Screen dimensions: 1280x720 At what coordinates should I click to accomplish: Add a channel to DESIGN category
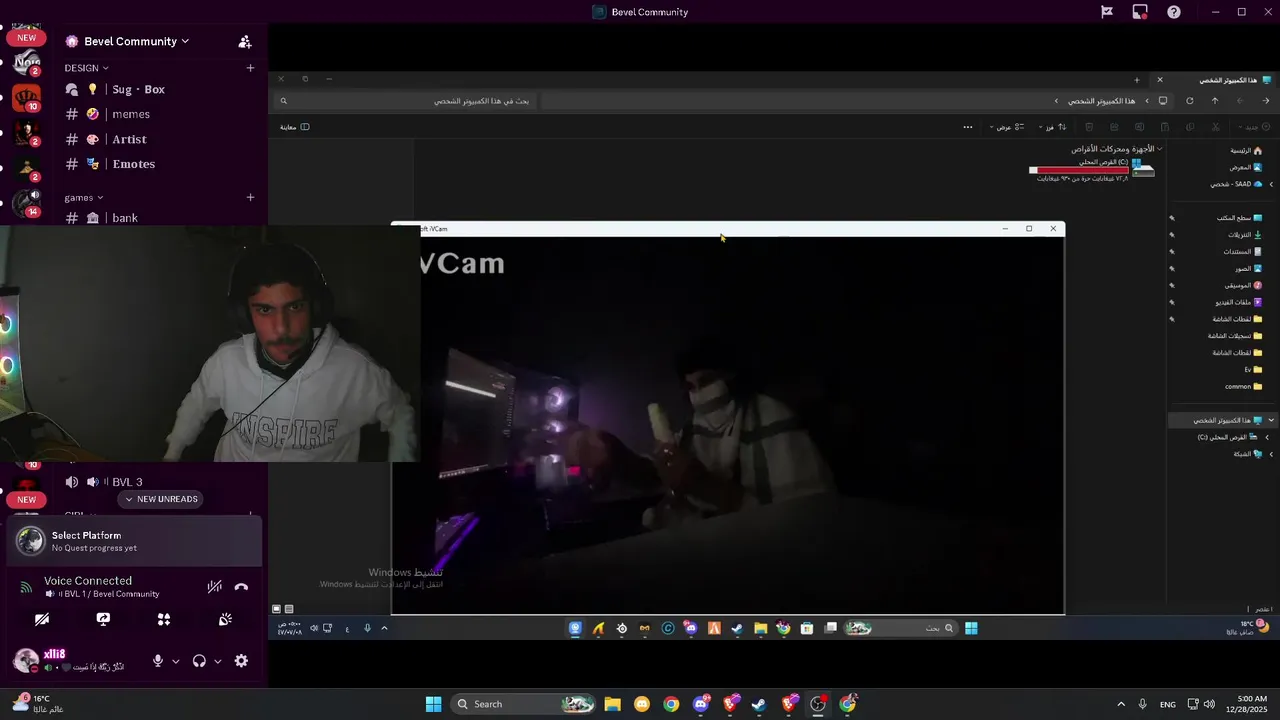250,68
